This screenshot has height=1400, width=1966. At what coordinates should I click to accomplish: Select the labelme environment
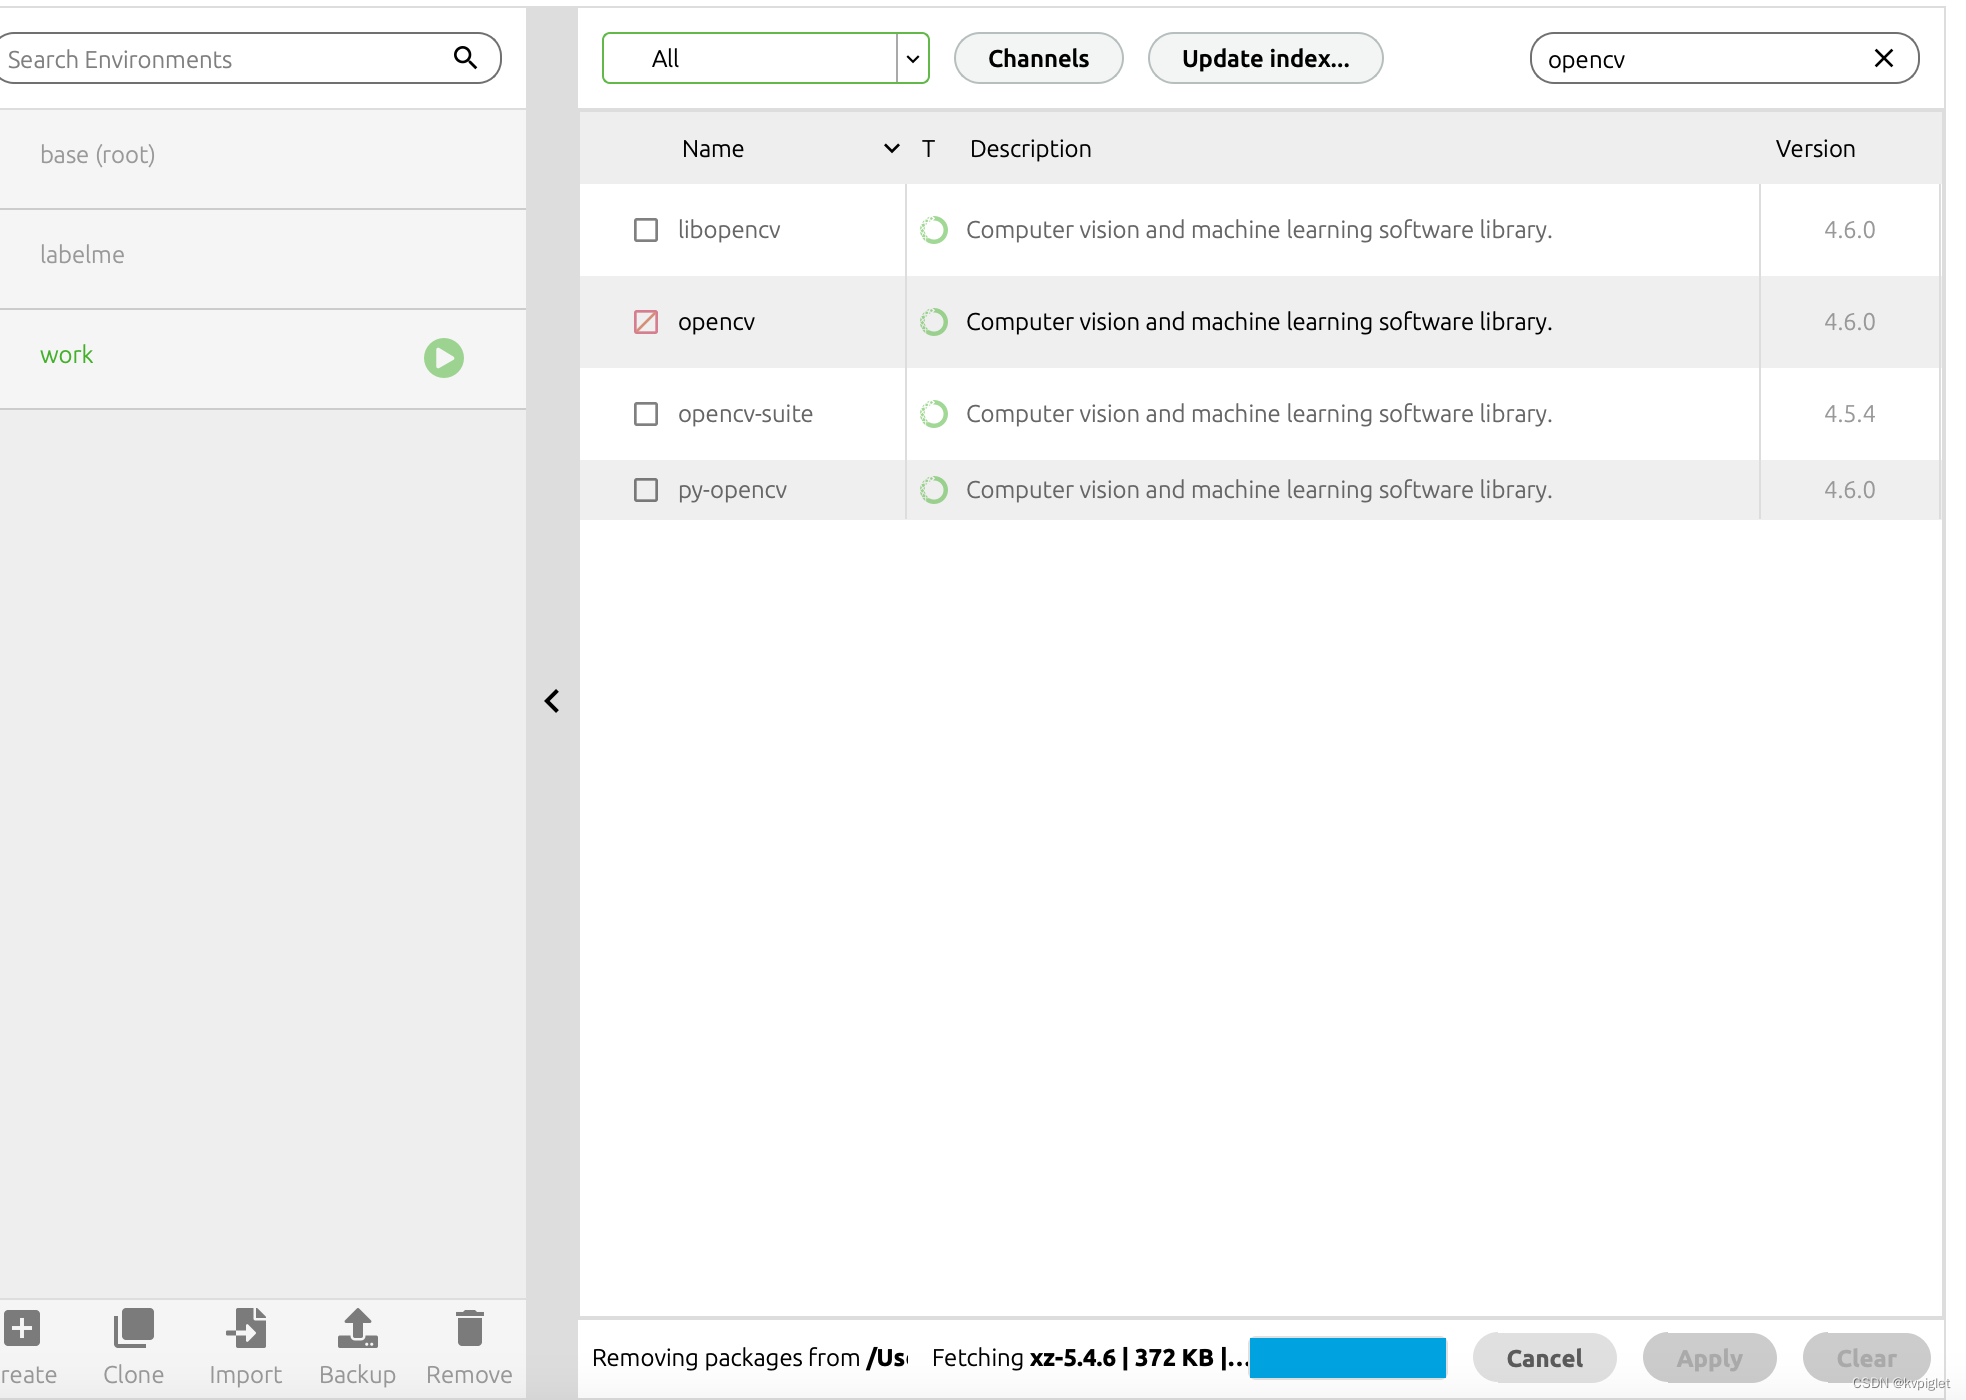point(82,255)
